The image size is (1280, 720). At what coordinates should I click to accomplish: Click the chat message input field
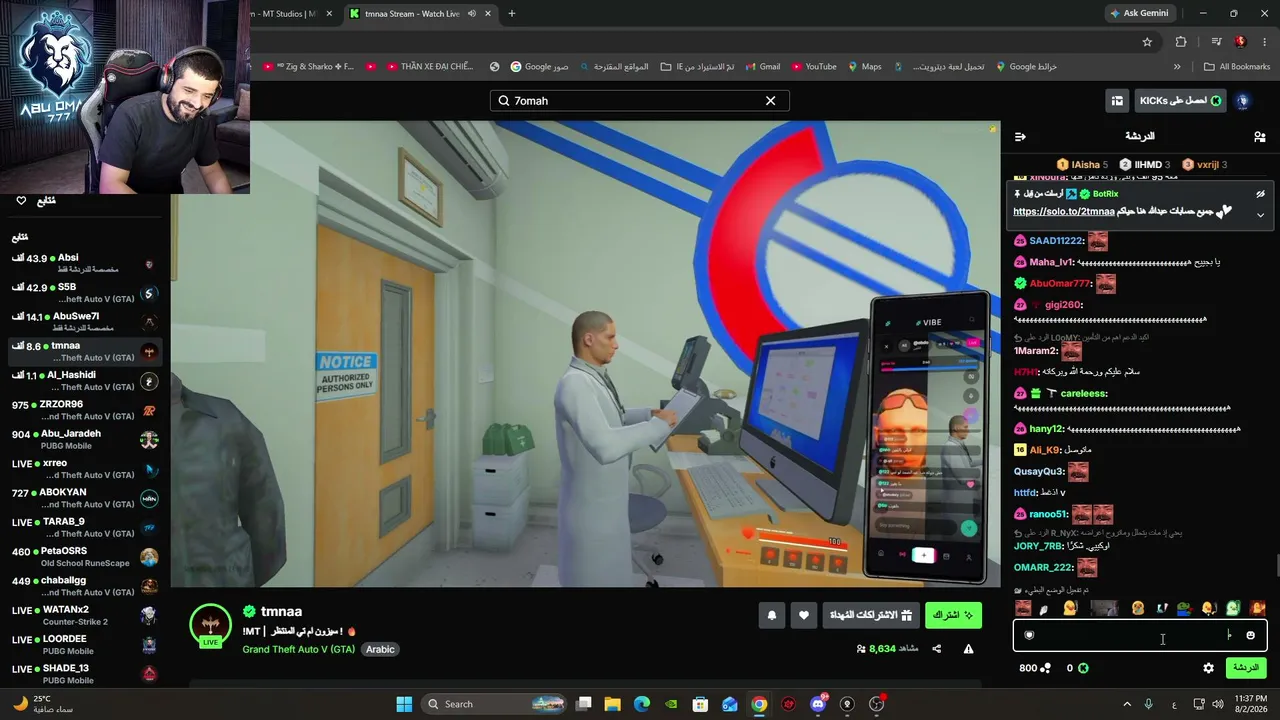1140,635
